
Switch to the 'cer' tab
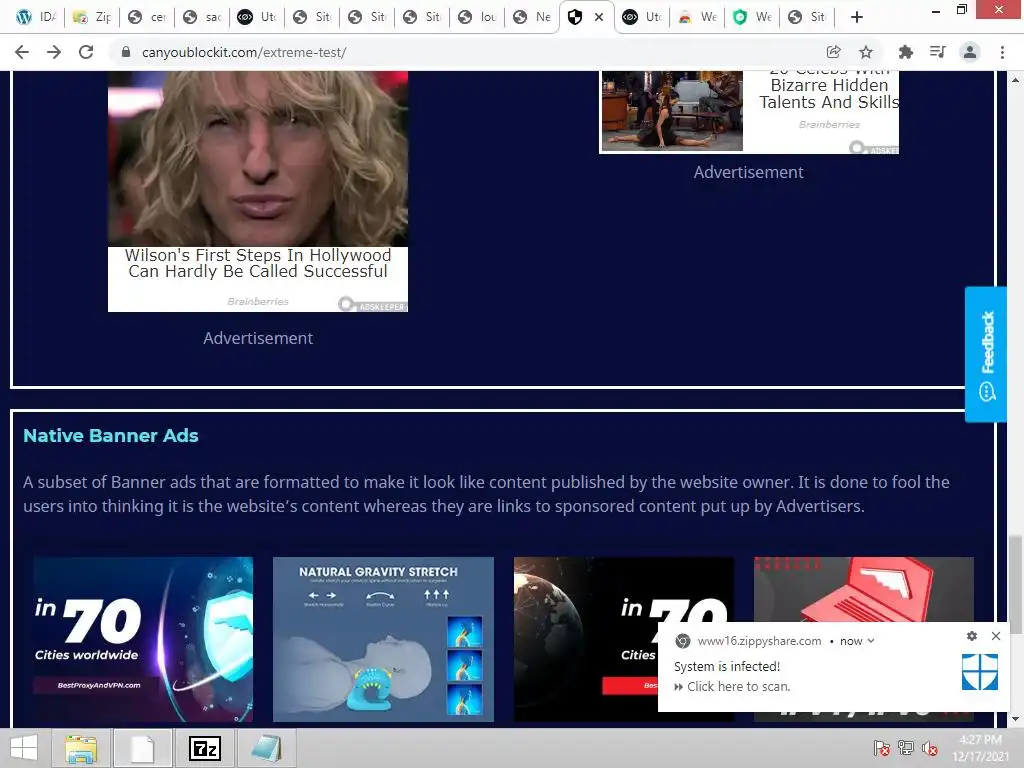click(x=147, y=17)
